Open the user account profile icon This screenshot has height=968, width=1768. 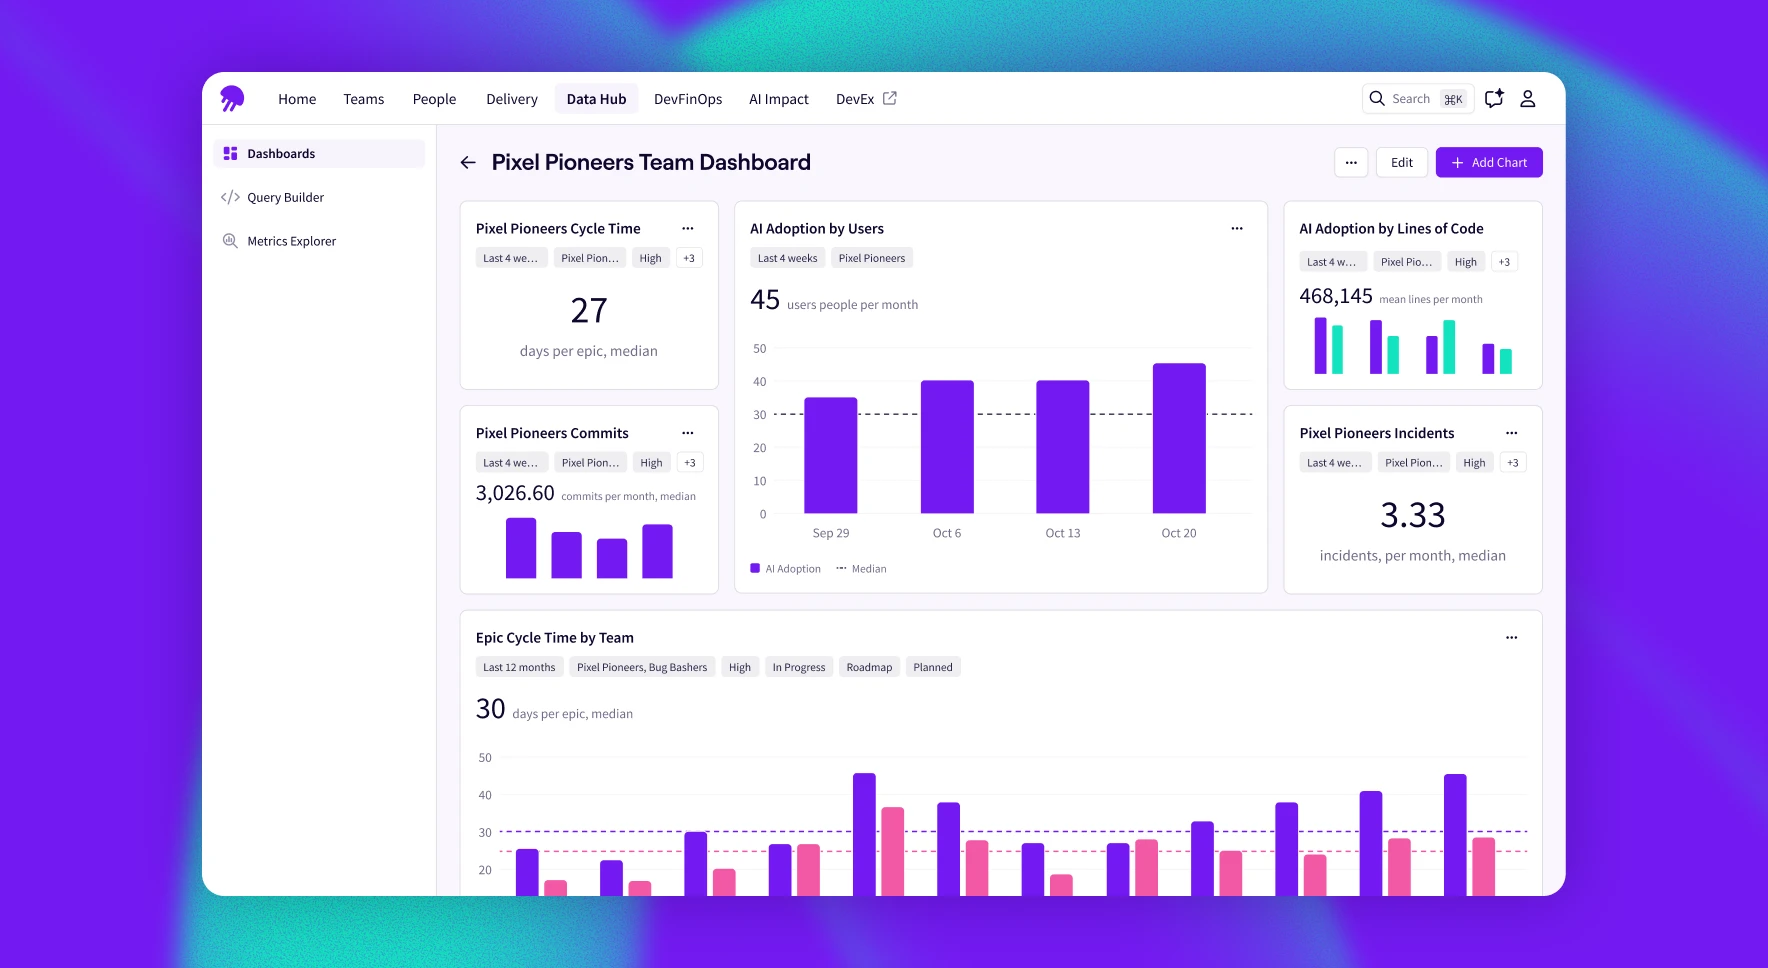click(x=1528, y=98)
